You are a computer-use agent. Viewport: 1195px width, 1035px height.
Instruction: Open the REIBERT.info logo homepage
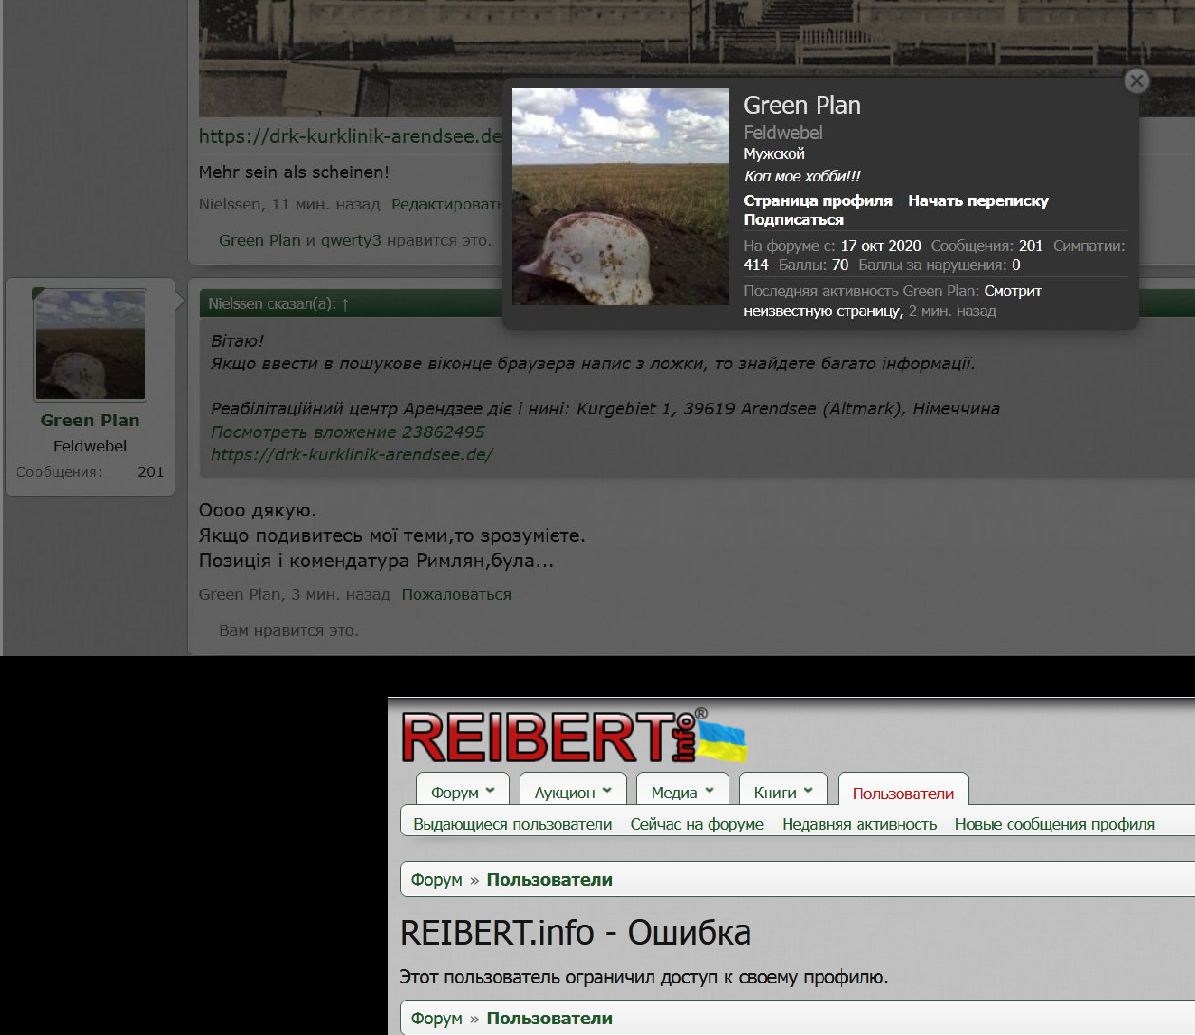coord(549,737)
